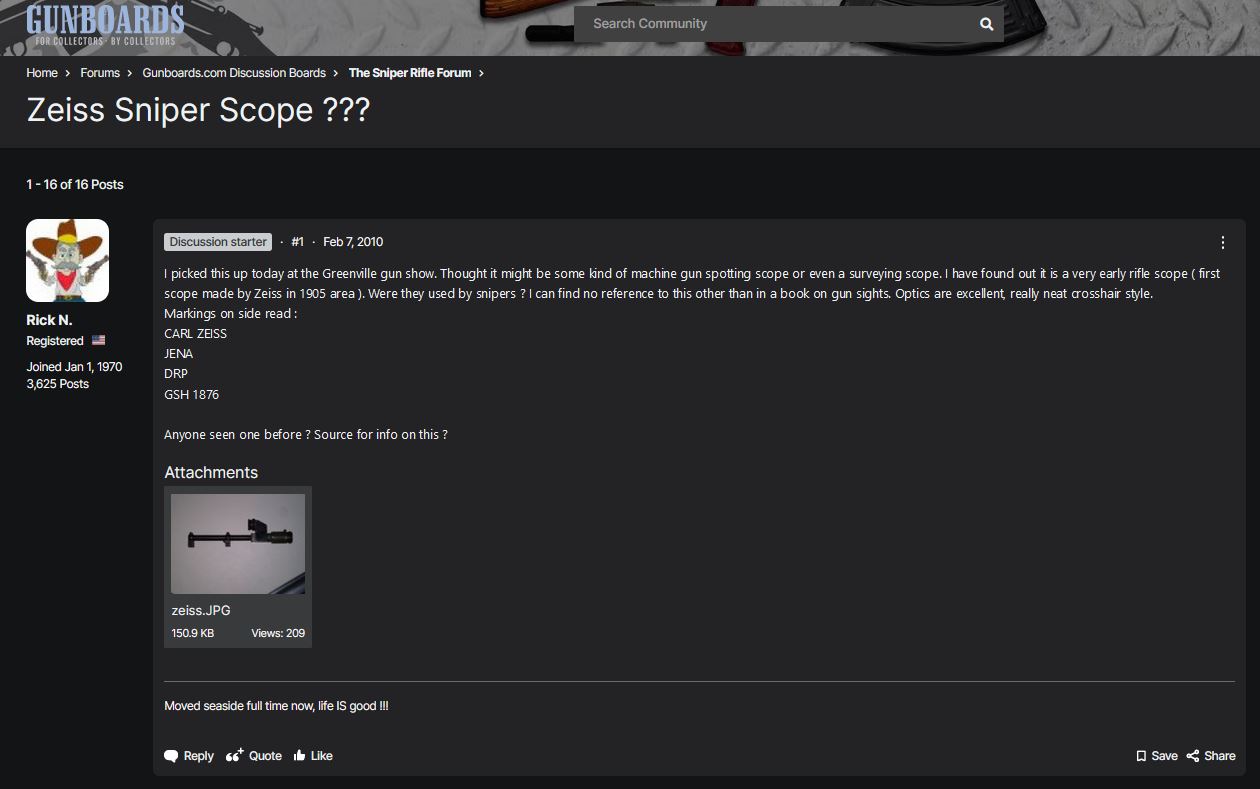Like the Zeiss scope post

tap(313, 756)
